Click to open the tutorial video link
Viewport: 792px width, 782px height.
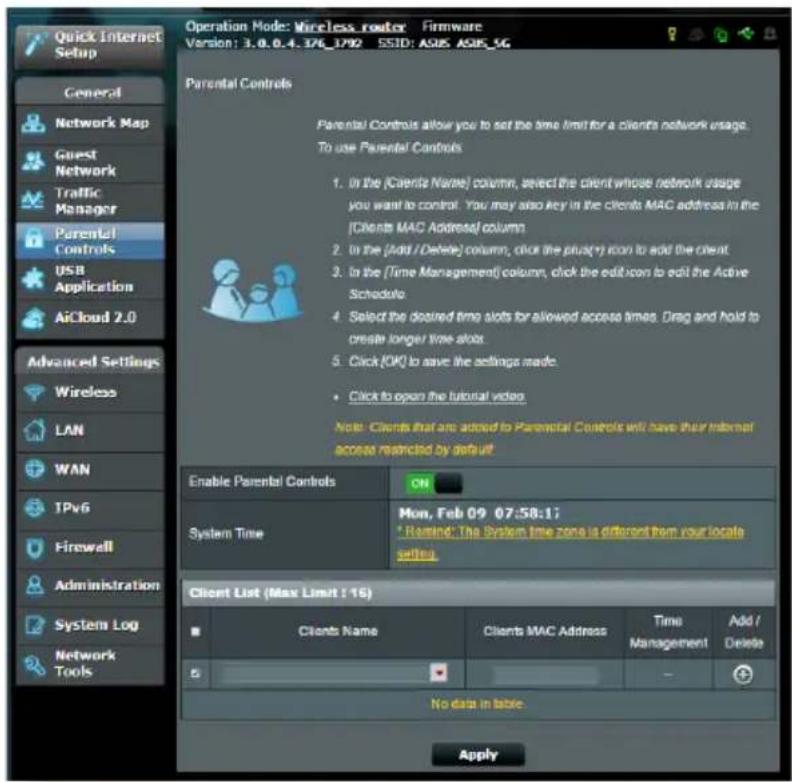(x=437, y=396)
